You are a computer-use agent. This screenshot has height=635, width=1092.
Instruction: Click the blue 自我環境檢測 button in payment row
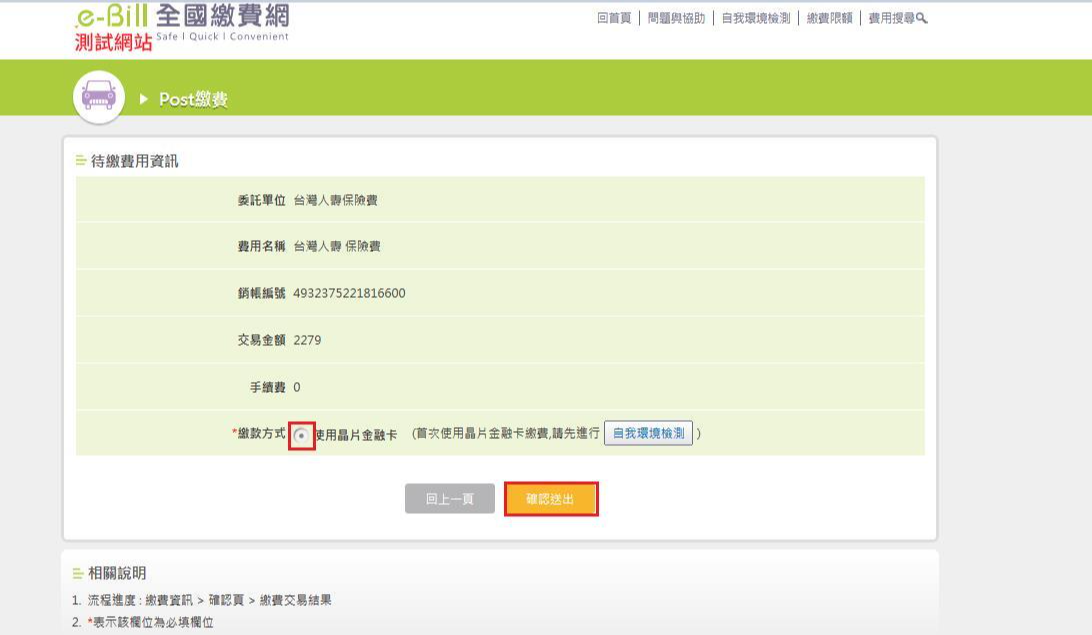648,433
